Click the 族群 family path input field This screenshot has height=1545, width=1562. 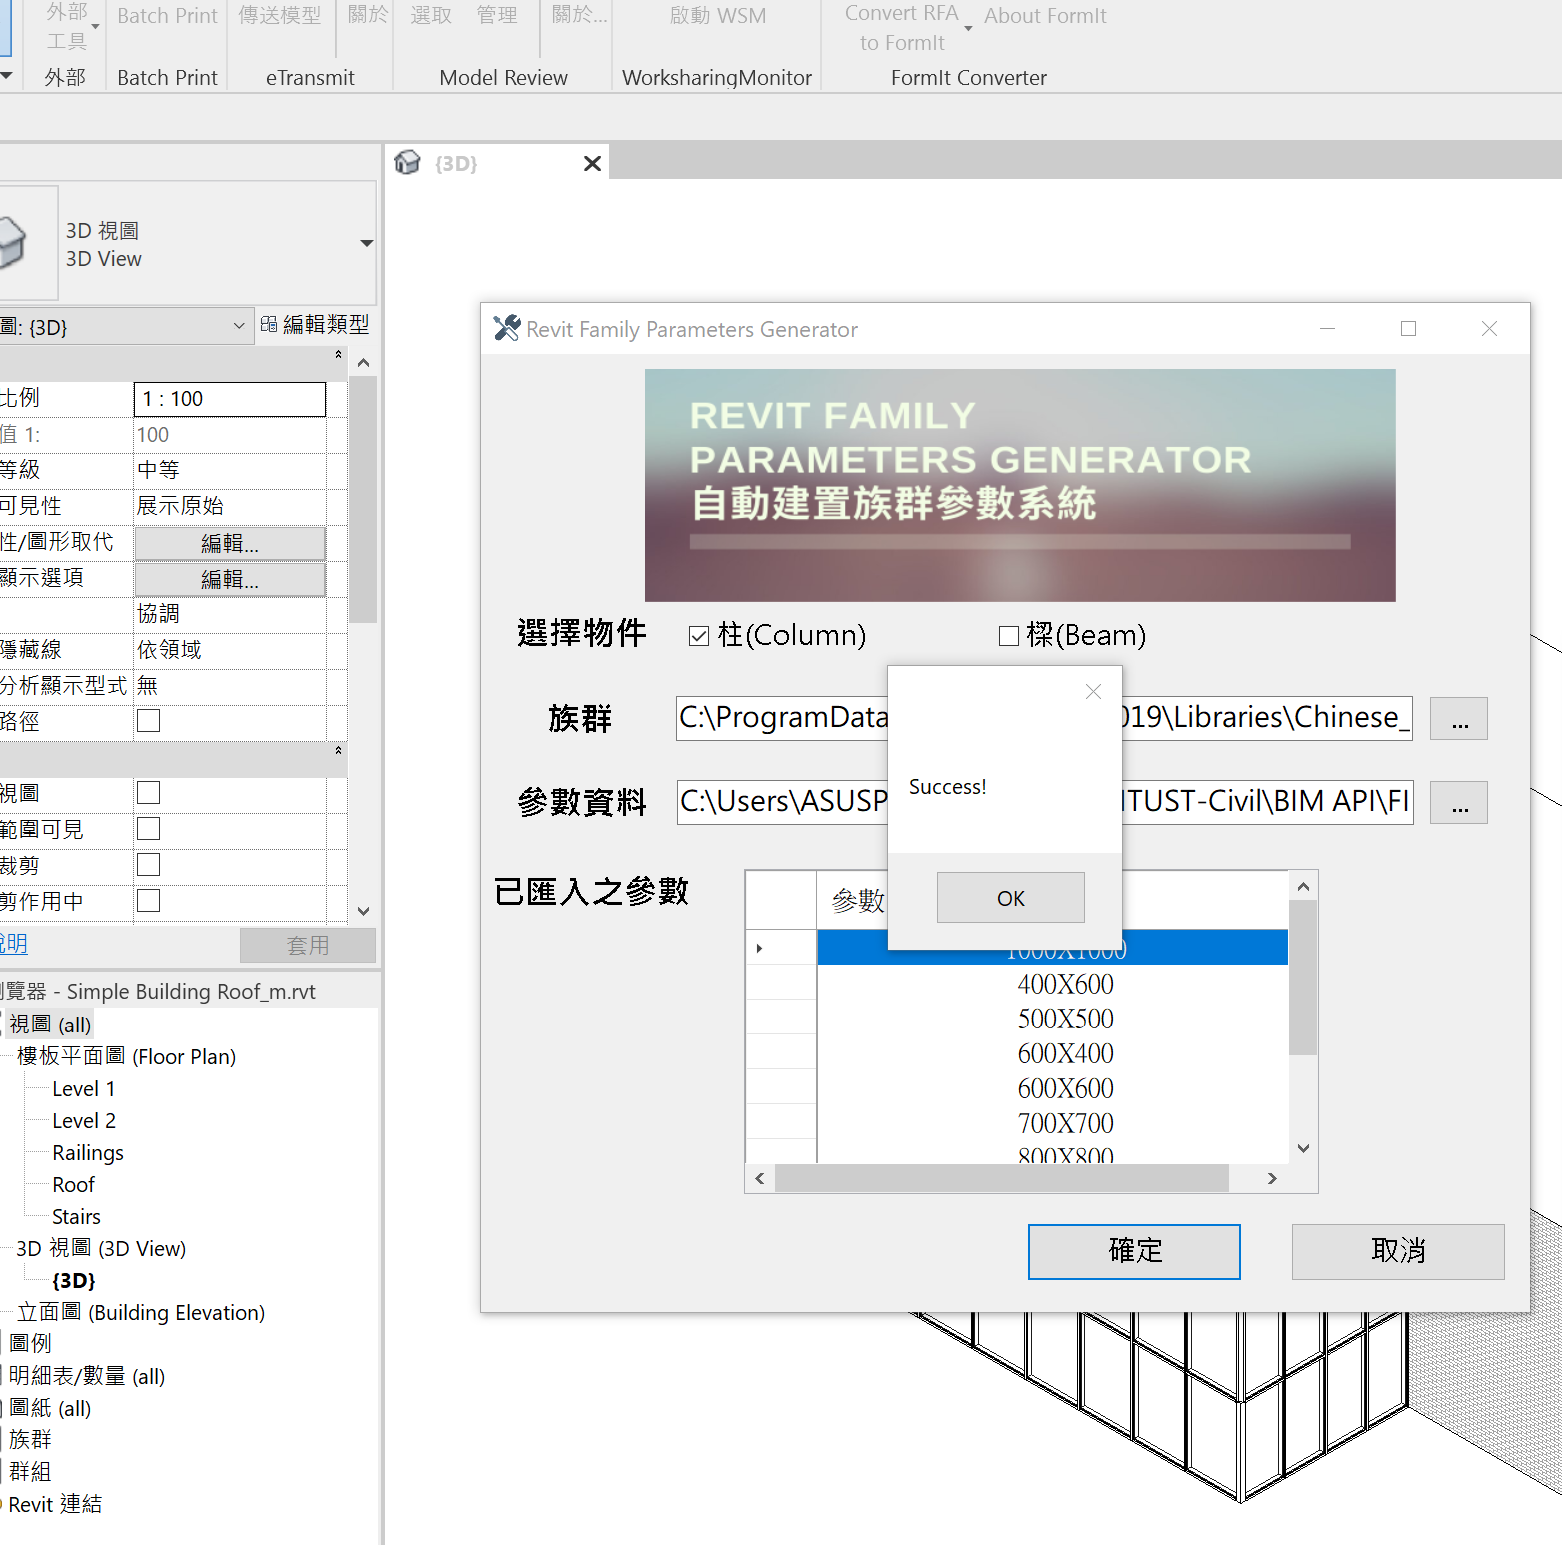tap(1044, 718)
